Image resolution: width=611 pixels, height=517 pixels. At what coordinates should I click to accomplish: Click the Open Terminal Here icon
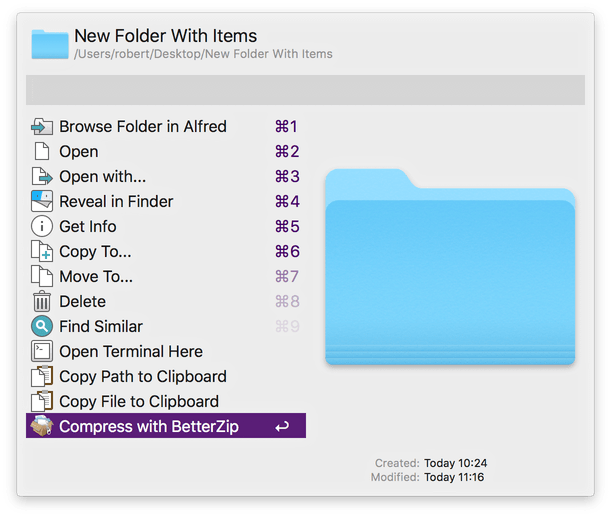tap(42, 352)
